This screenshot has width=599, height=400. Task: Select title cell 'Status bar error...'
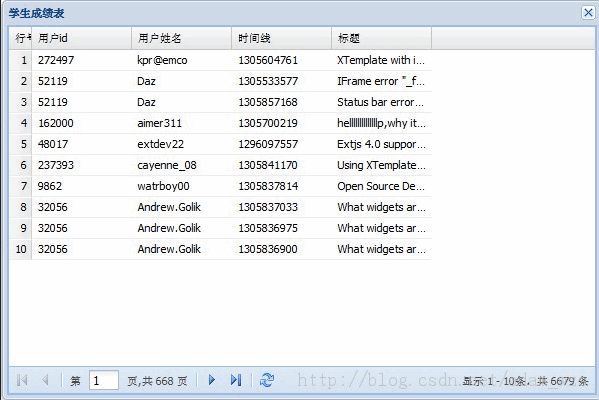coord(382,102)
